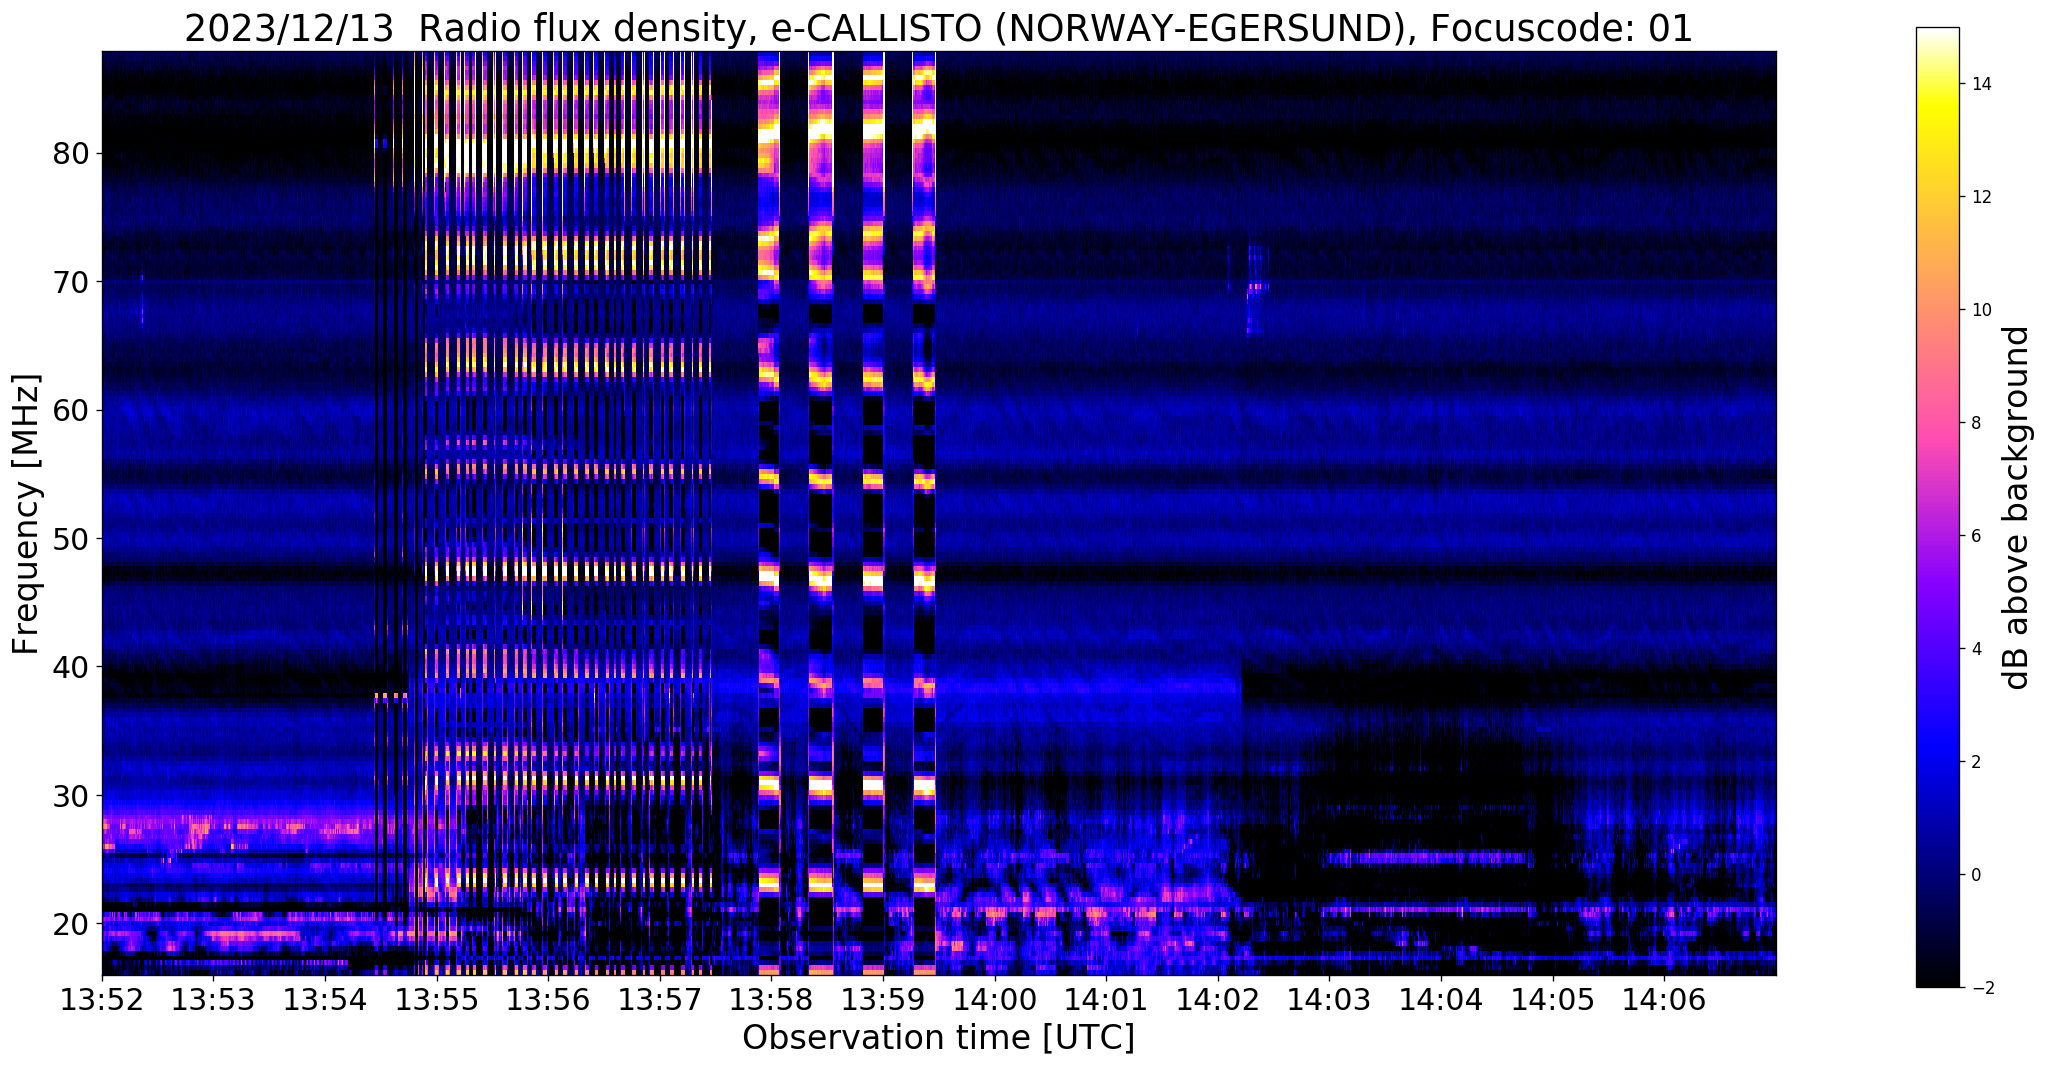Click the 80 MHz frequency tick label

click(x=71, y=154)
